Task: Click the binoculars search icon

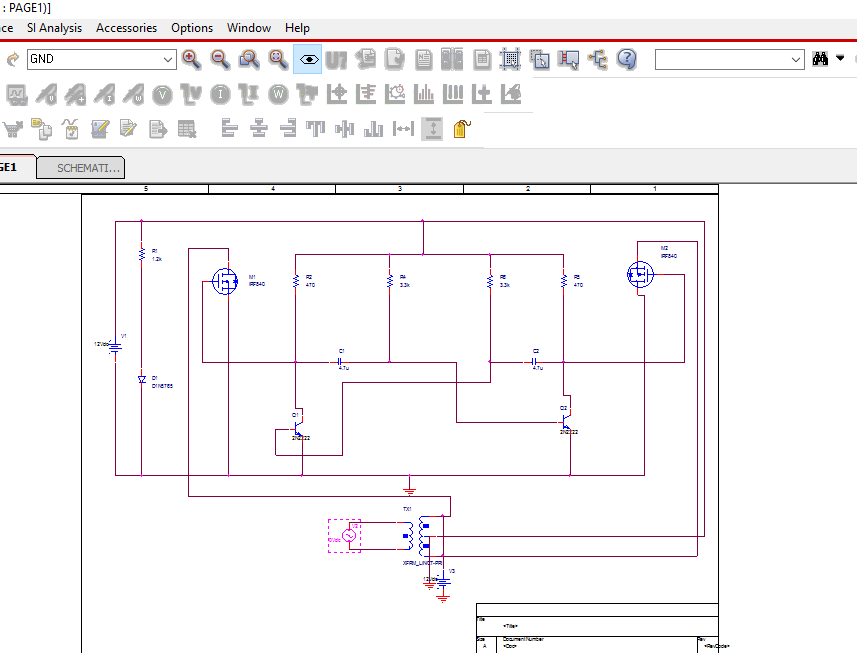Action: click(x=820, y=58)
